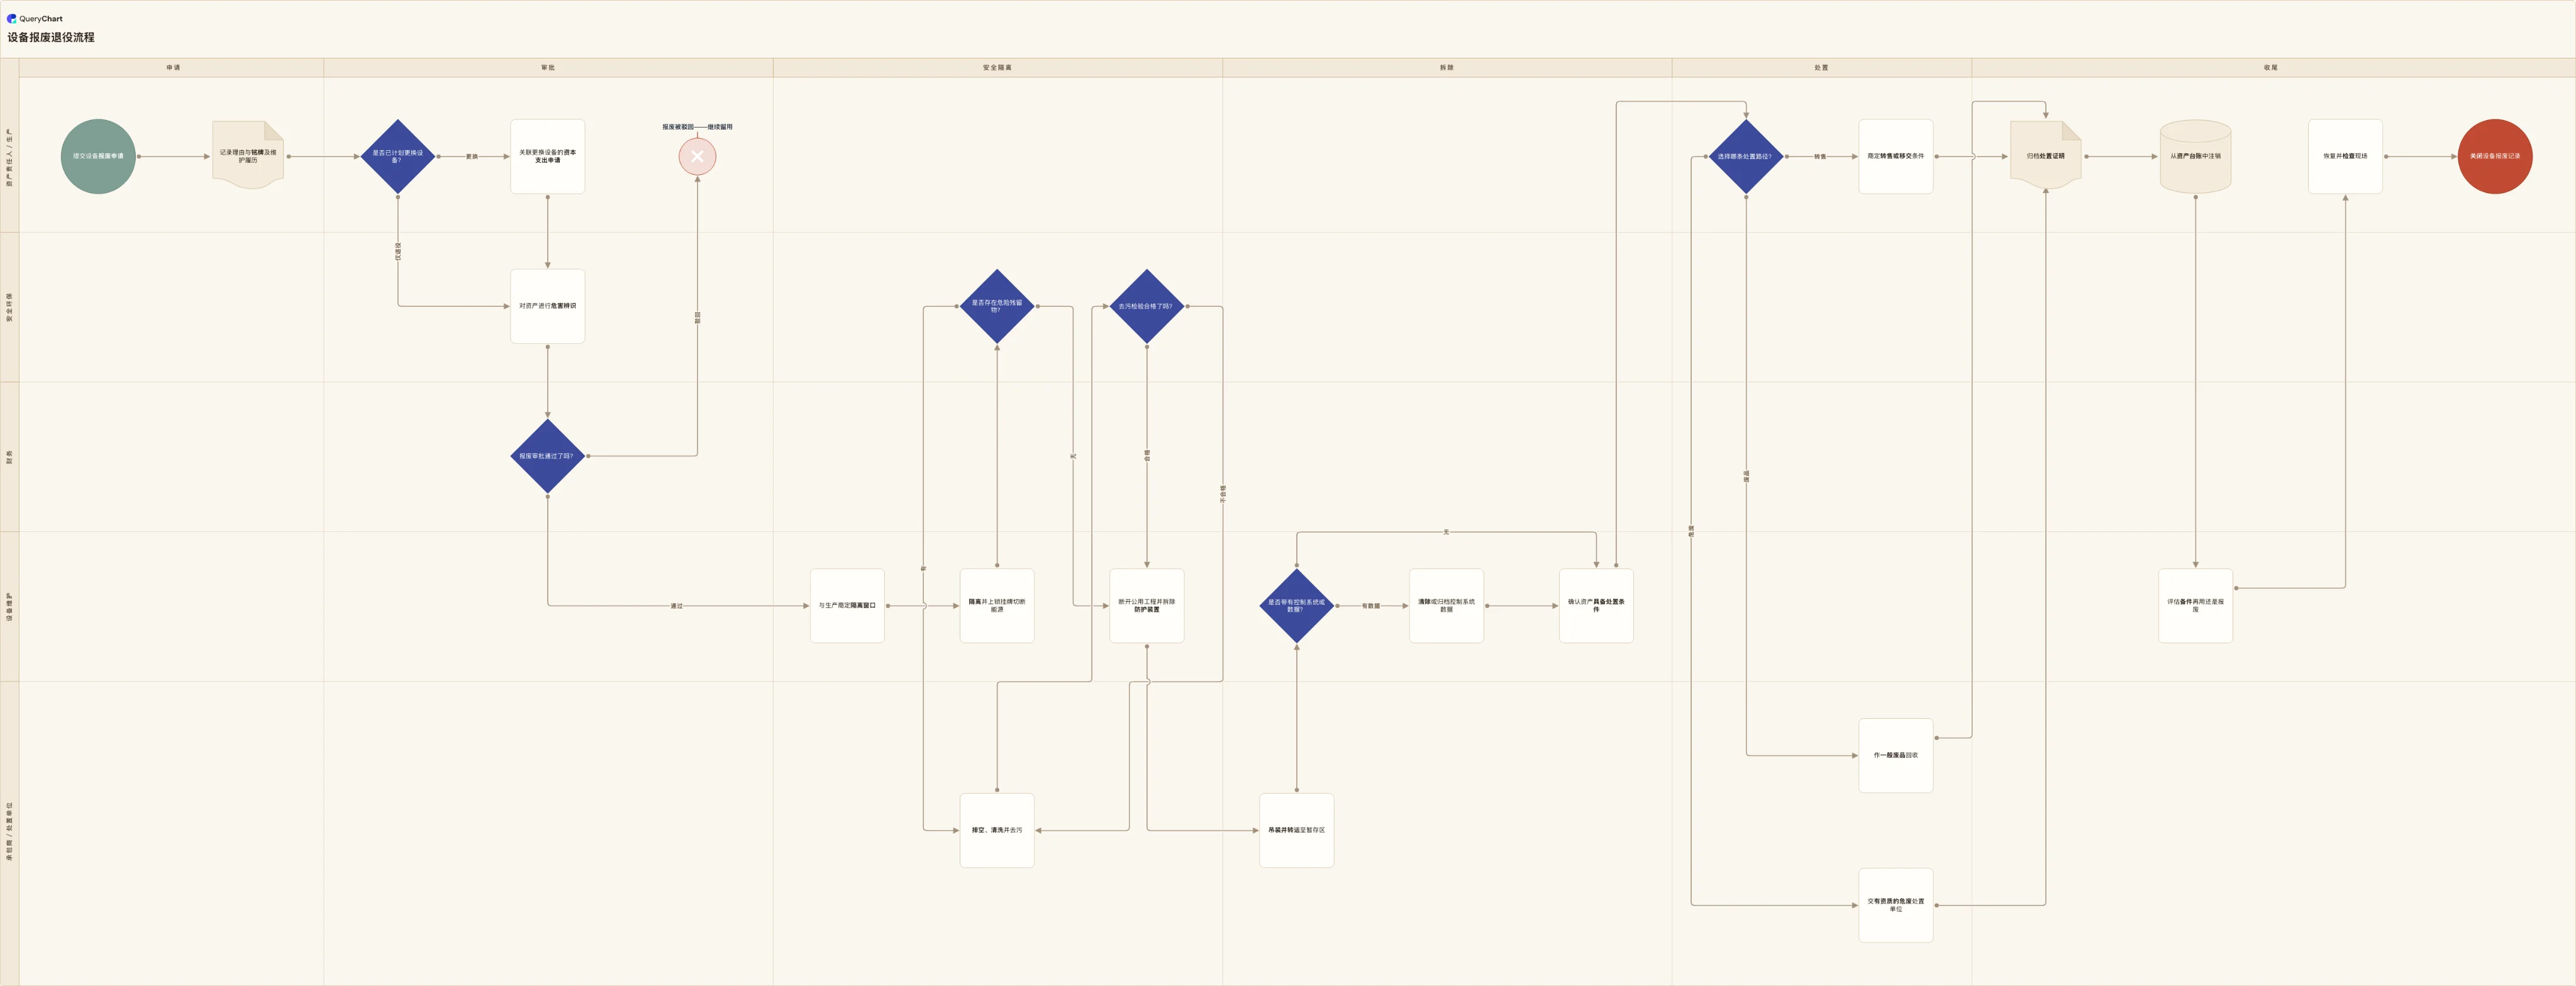Select the process box 作一般废品回收
The image size is (2576, 986).
pos(1895,755)
